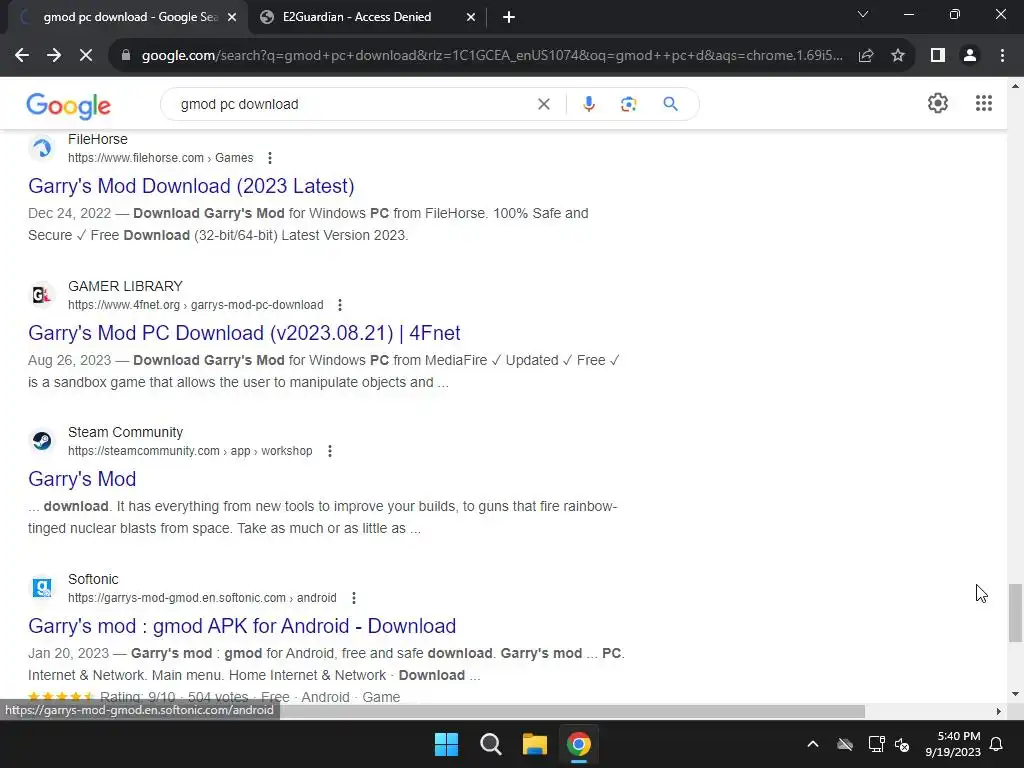Screen dimensions: 1024x768
Task: Open Chrome's three-dot menu
Action: point(1002,56)
